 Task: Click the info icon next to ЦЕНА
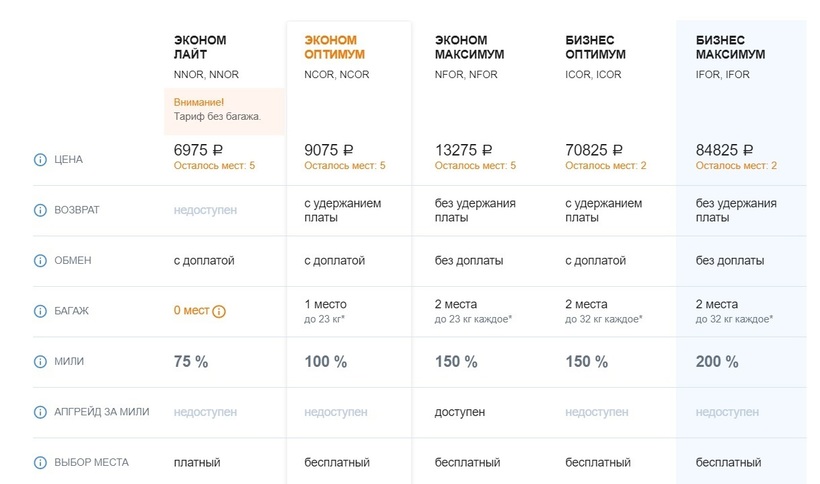click(41, 160)
